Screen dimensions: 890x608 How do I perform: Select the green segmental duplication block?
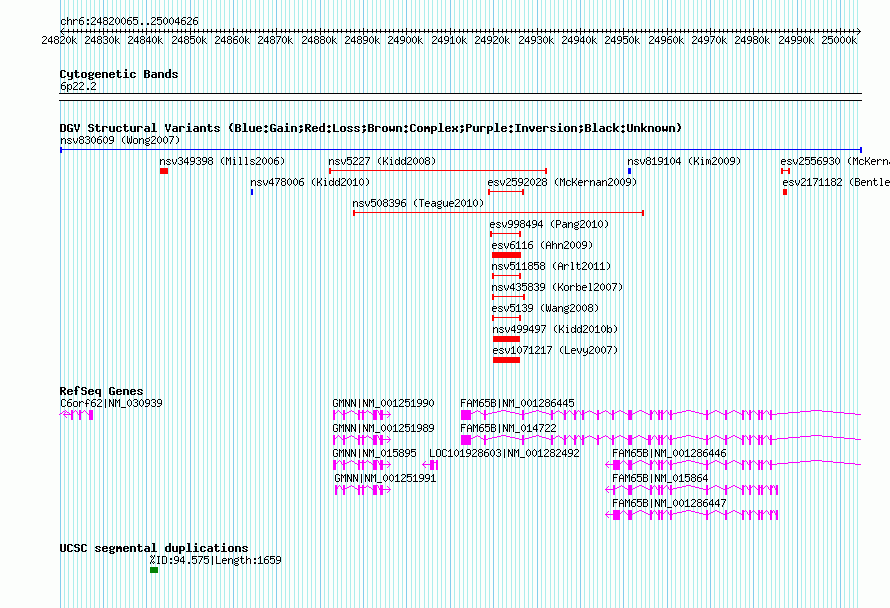click(154, 570)
